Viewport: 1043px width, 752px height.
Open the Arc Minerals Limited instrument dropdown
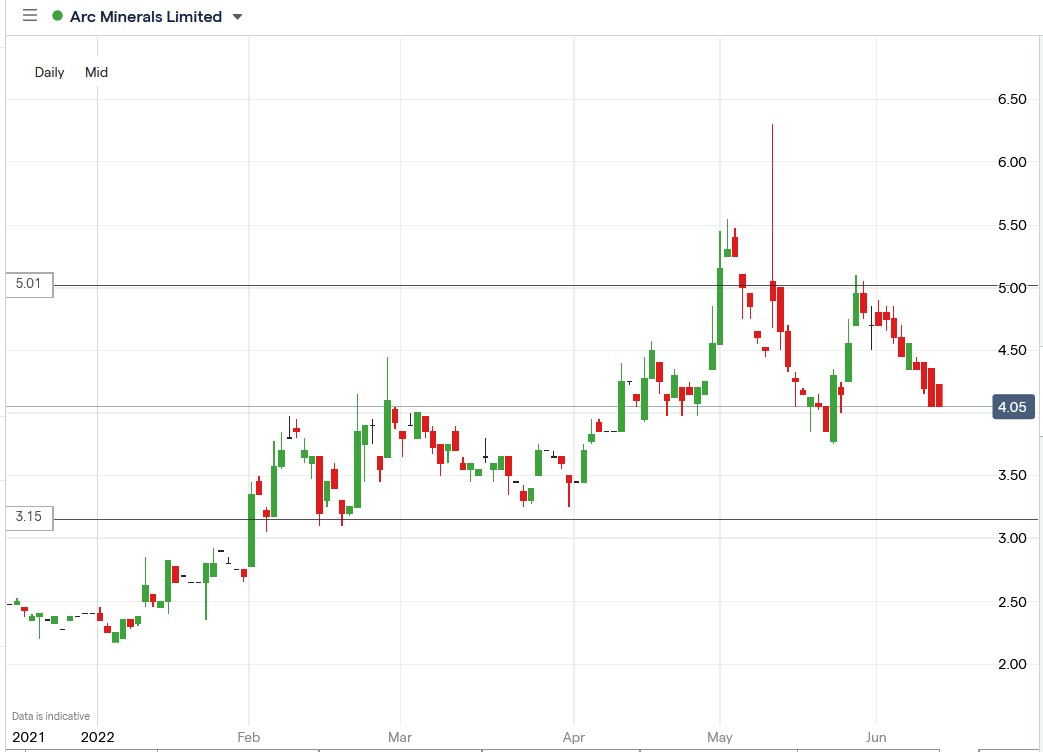236,16
